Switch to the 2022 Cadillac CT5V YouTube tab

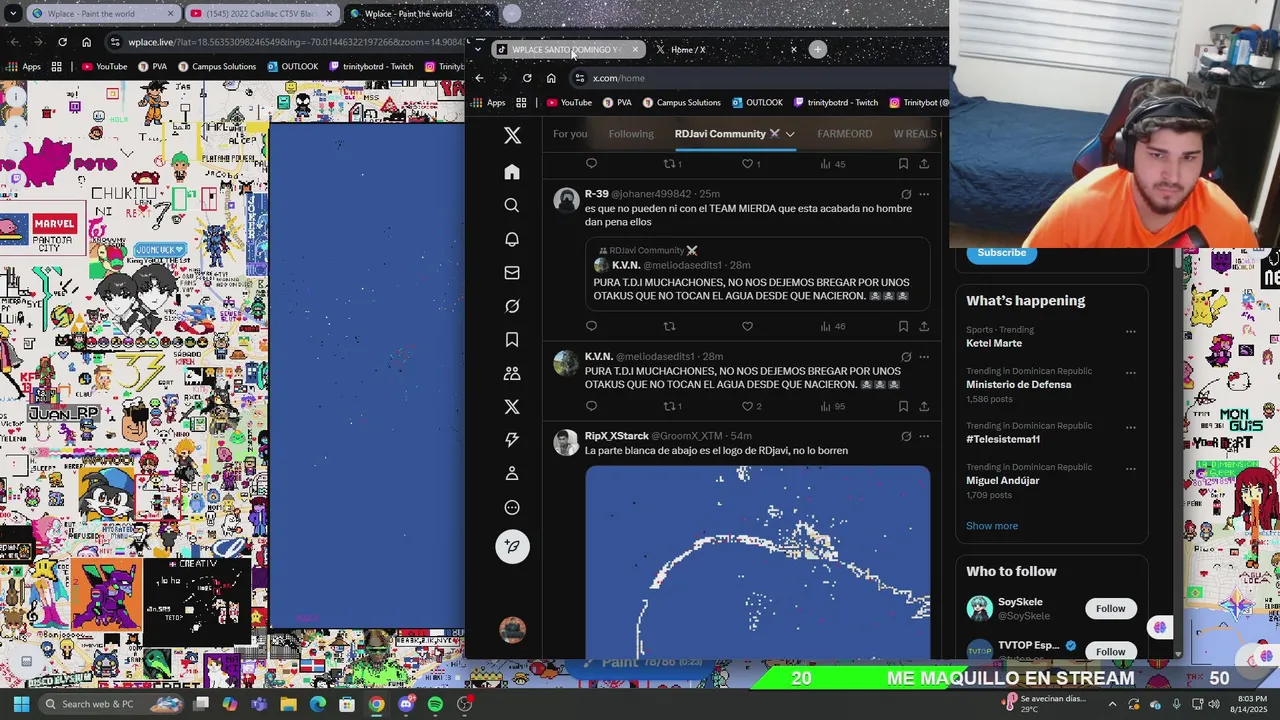[x=260, y=14]
